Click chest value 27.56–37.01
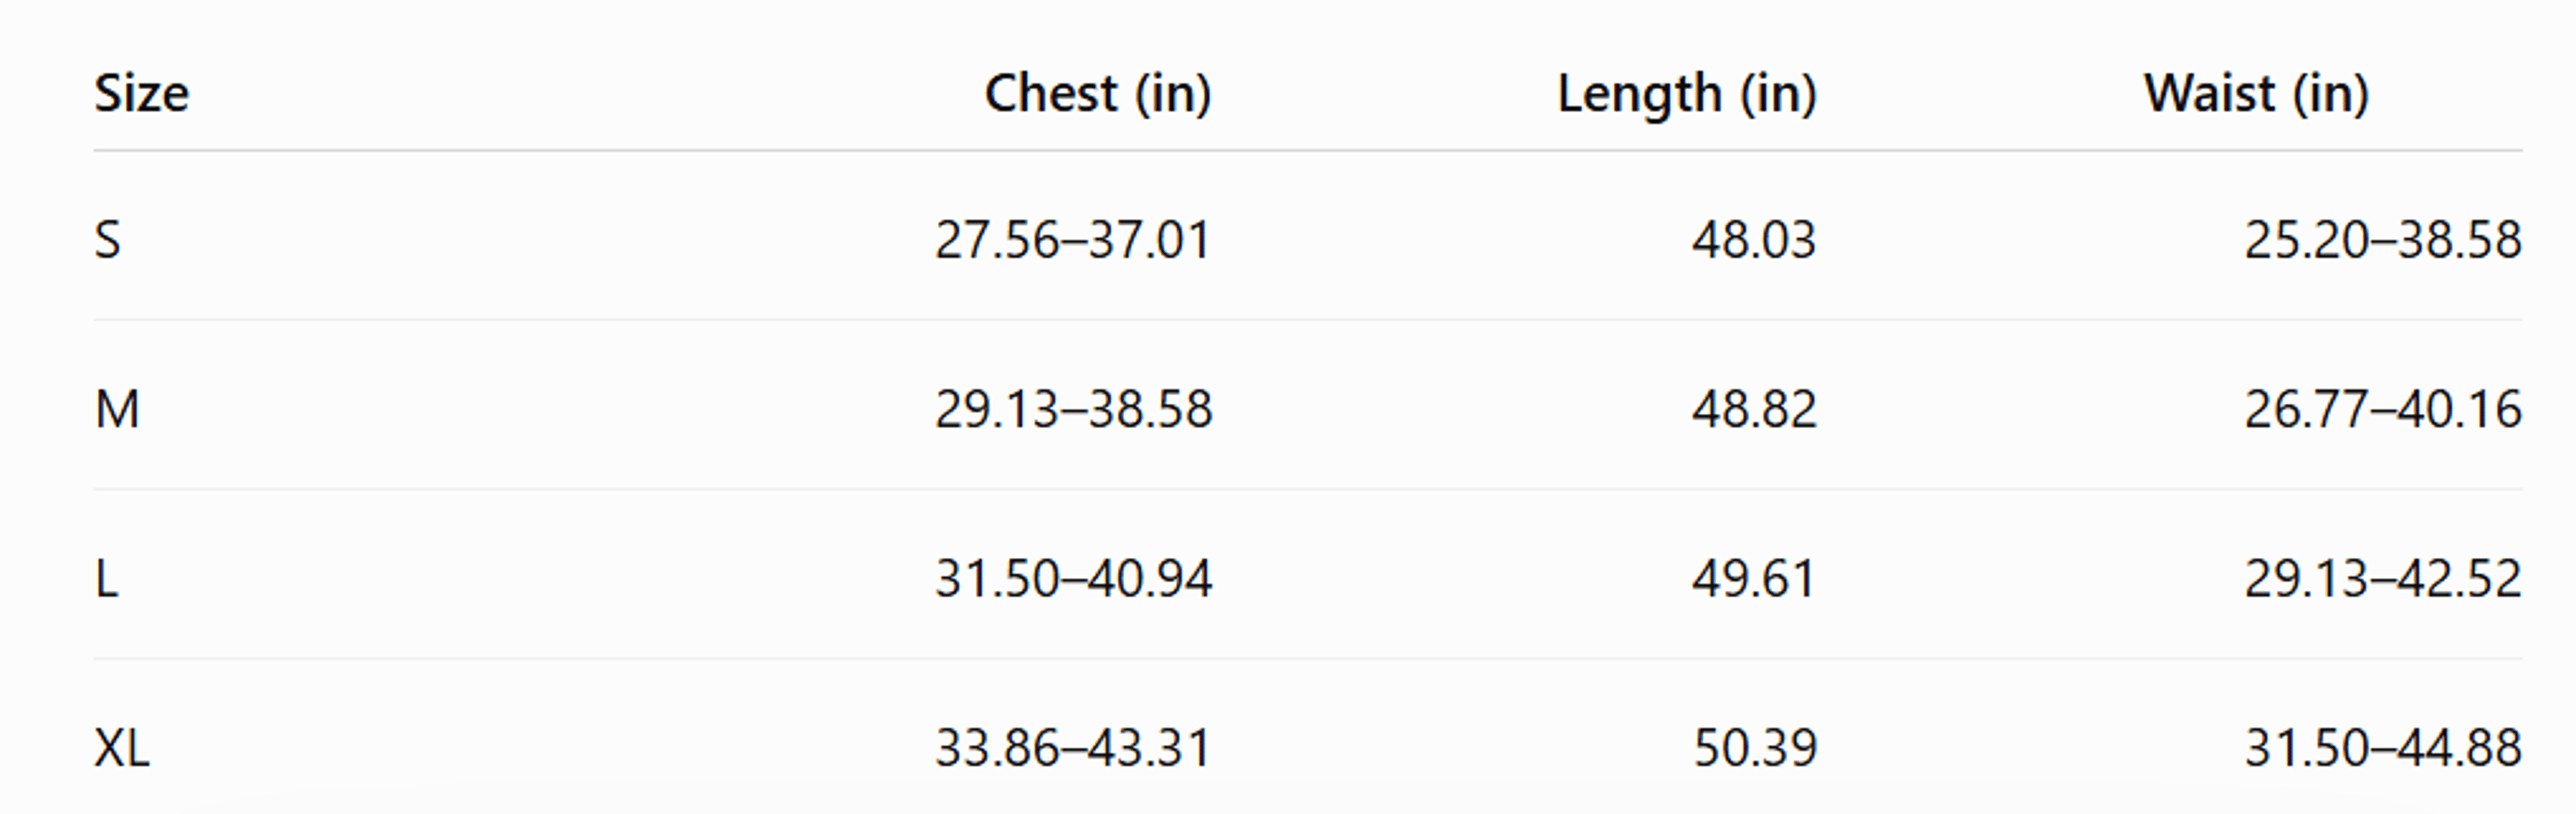Image resolution: width=2576 pixels, height=814 pixels. coord(1073,240)
